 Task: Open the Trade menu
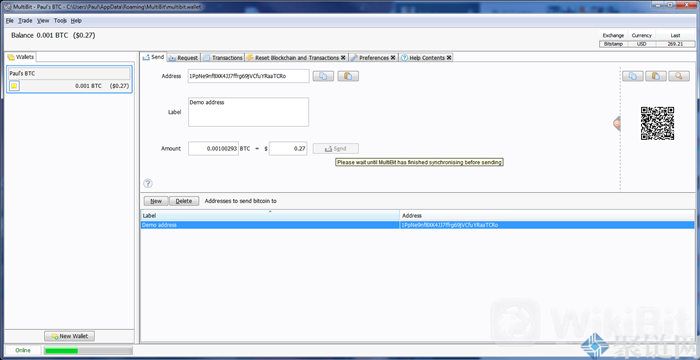(x=25, y=21)
